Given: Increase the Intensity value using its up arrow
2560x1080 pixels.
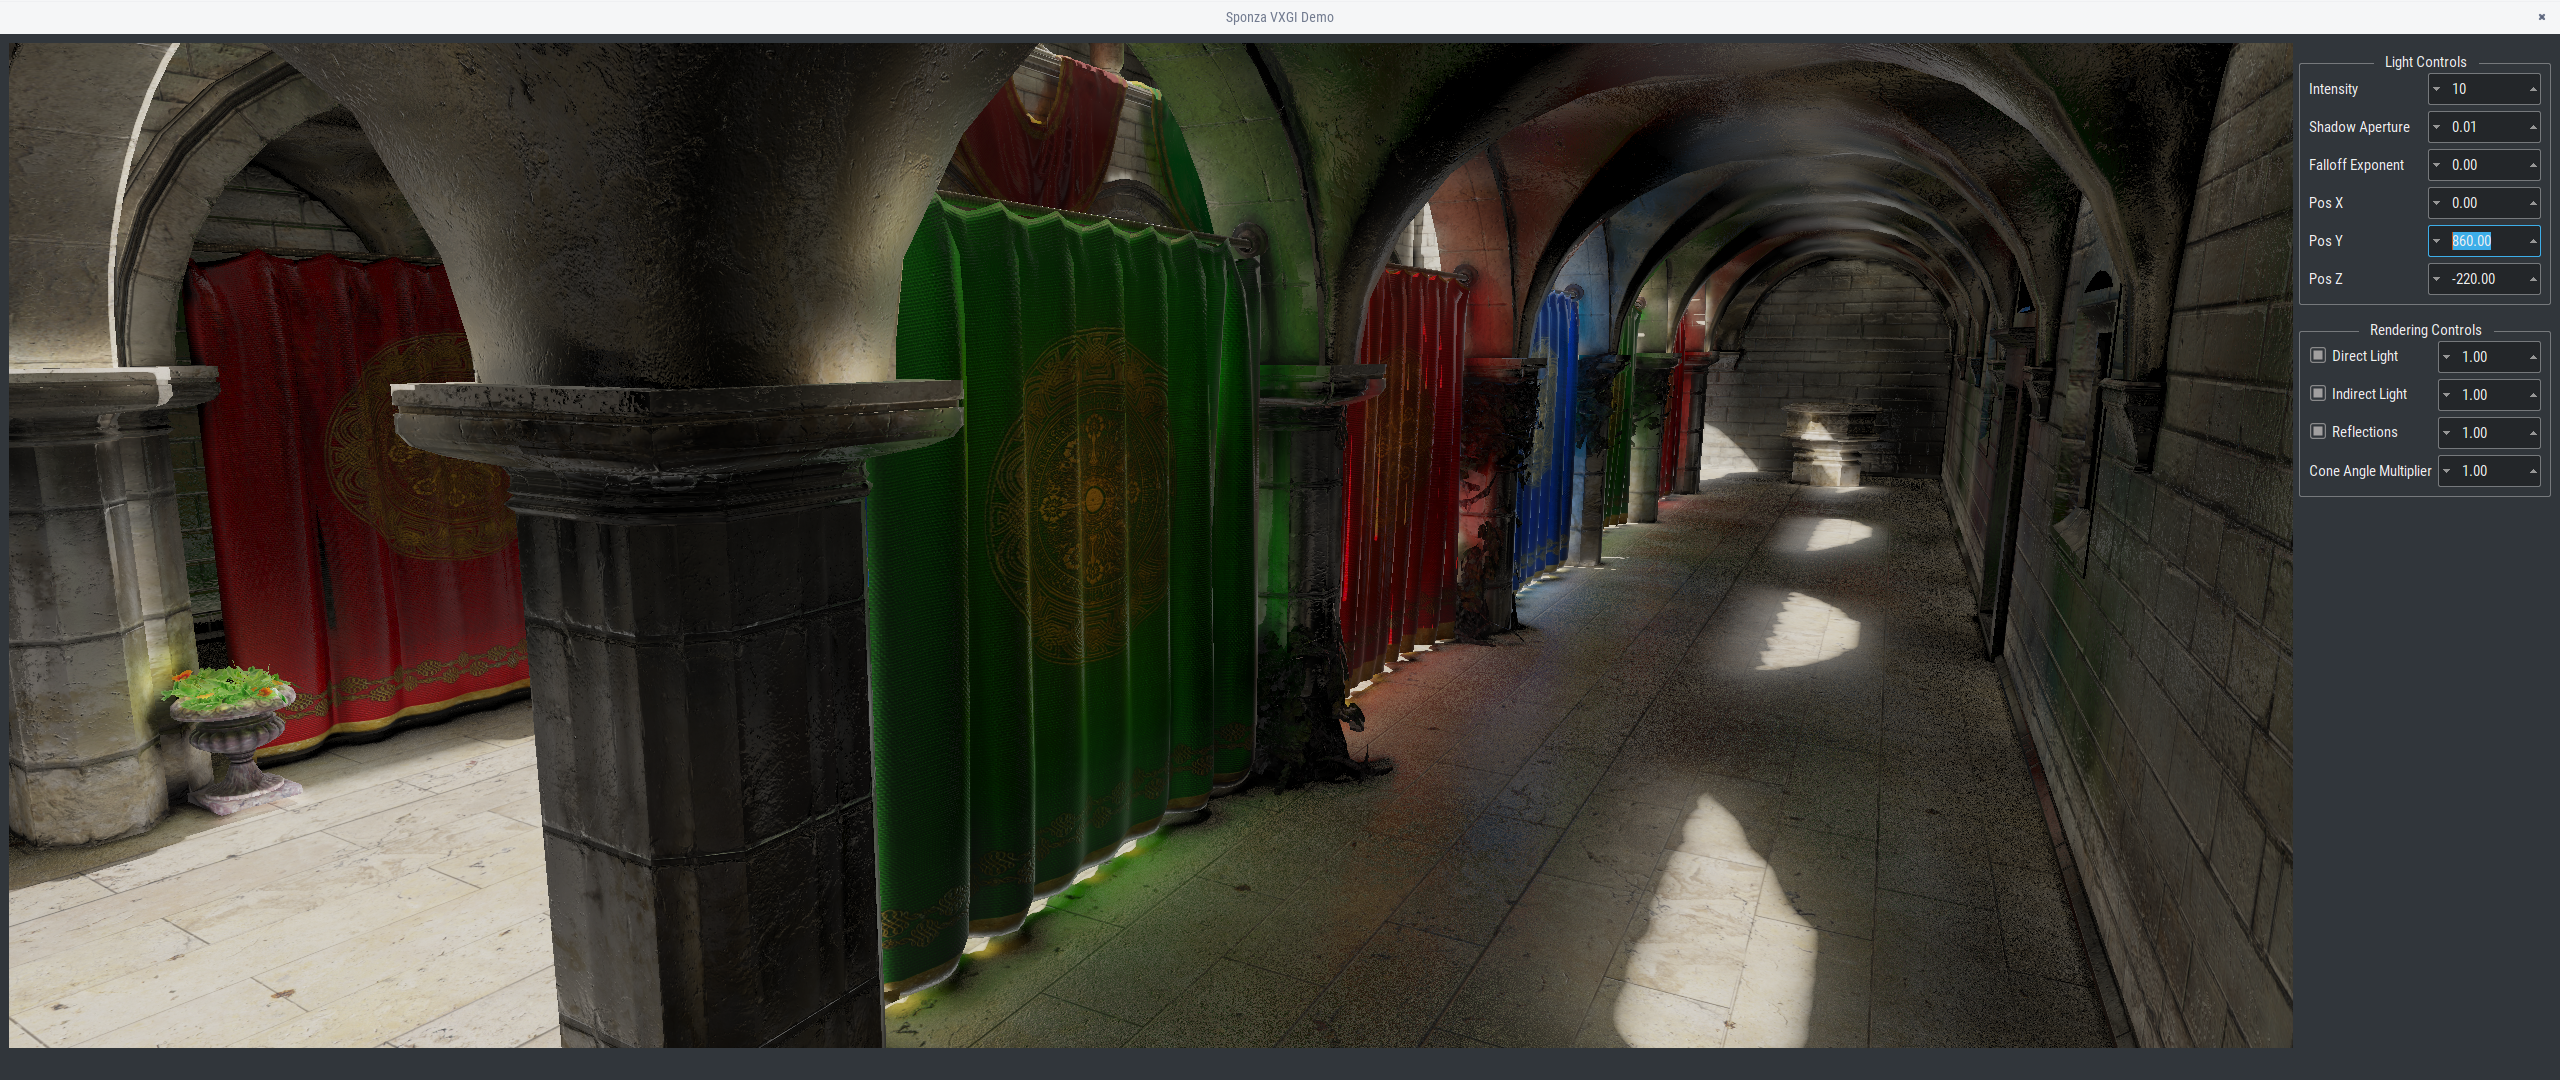Looking at the screenshot, I should click(x=2531, y=88).
